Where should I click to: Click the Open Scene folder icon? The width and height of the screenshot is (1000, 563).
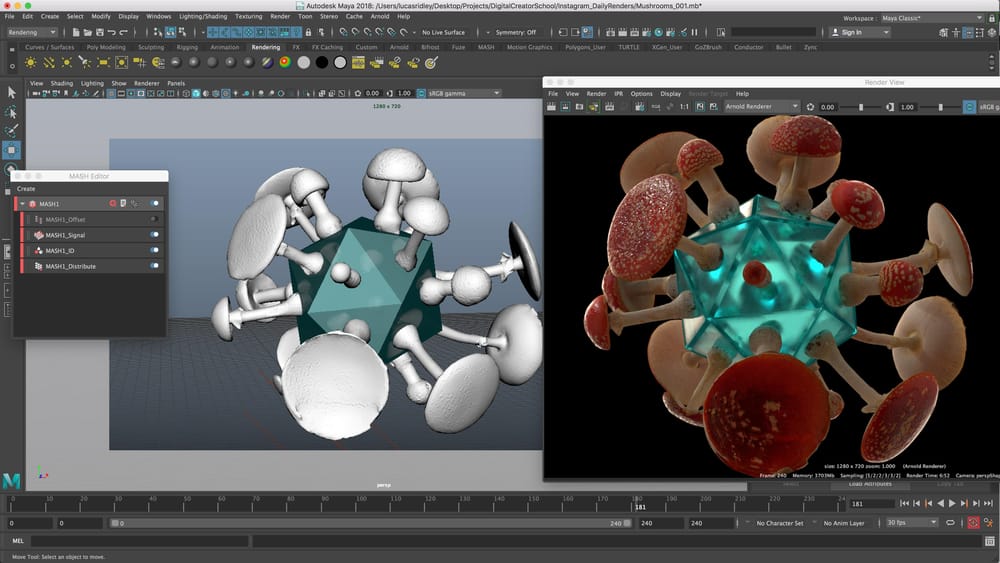(x=87, y=32)
